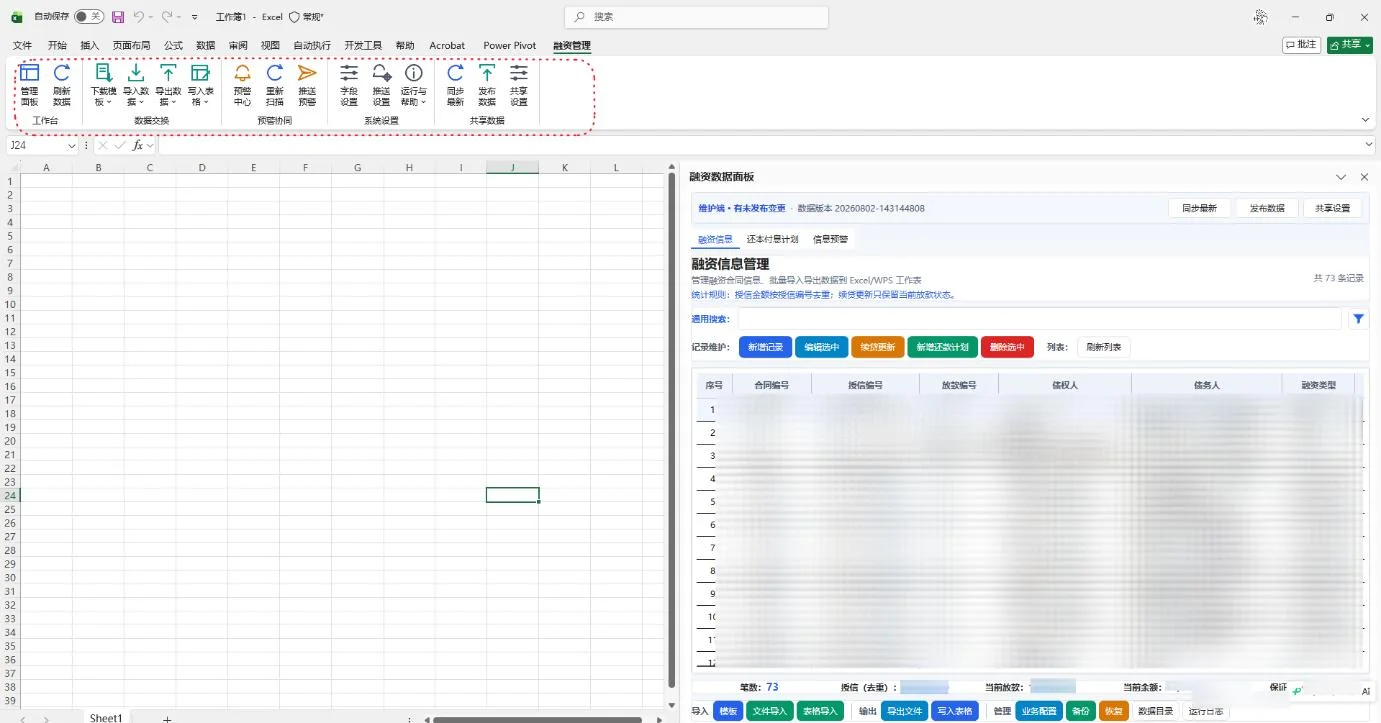
Task: Click the orange 续贷更新 button
Action: 878,348
